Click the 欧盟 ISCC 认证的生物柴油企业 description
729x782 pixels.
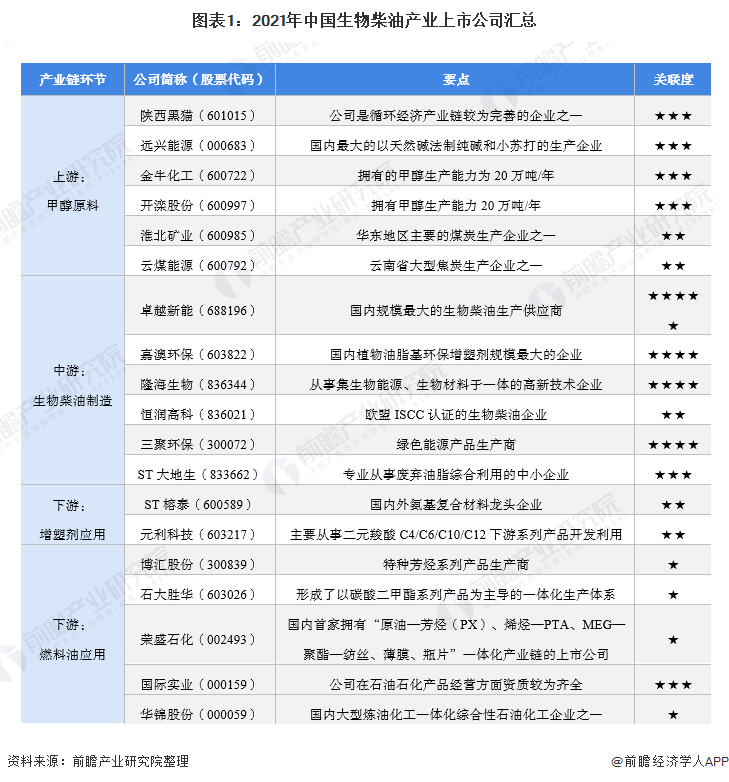tap(455, 414)
